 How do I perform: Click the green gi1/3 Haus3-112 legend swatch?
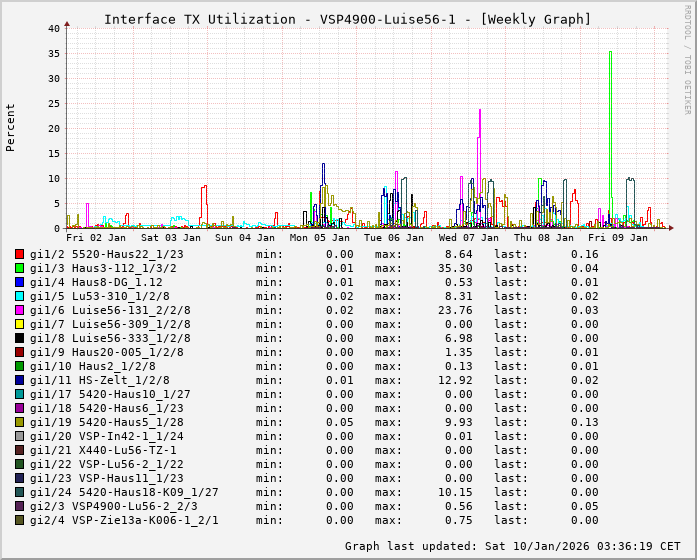(x=20, y=268)
